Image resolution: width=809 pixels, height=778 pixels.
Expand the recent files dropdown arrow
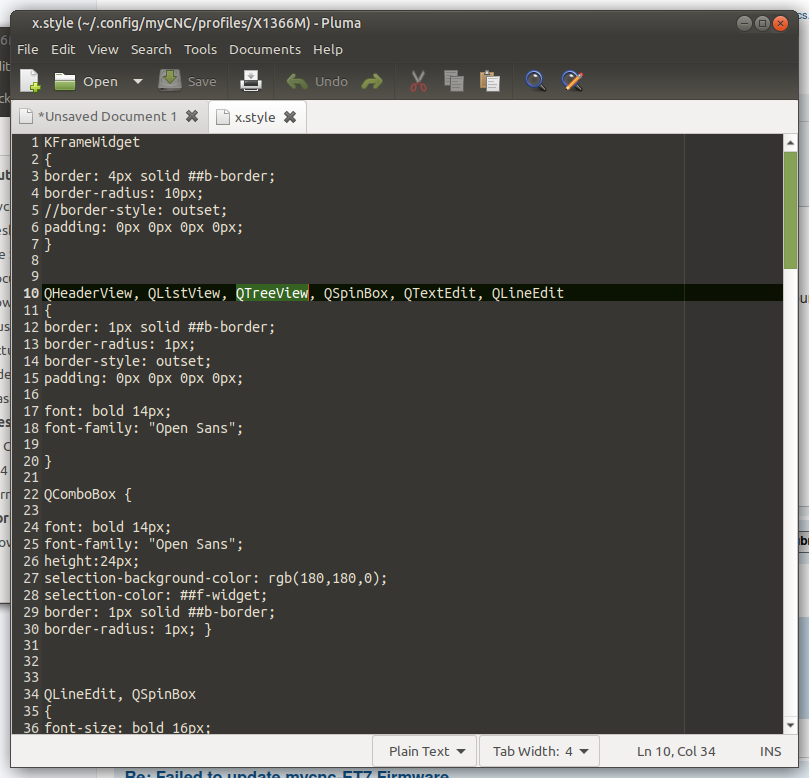tap(138, 81)
